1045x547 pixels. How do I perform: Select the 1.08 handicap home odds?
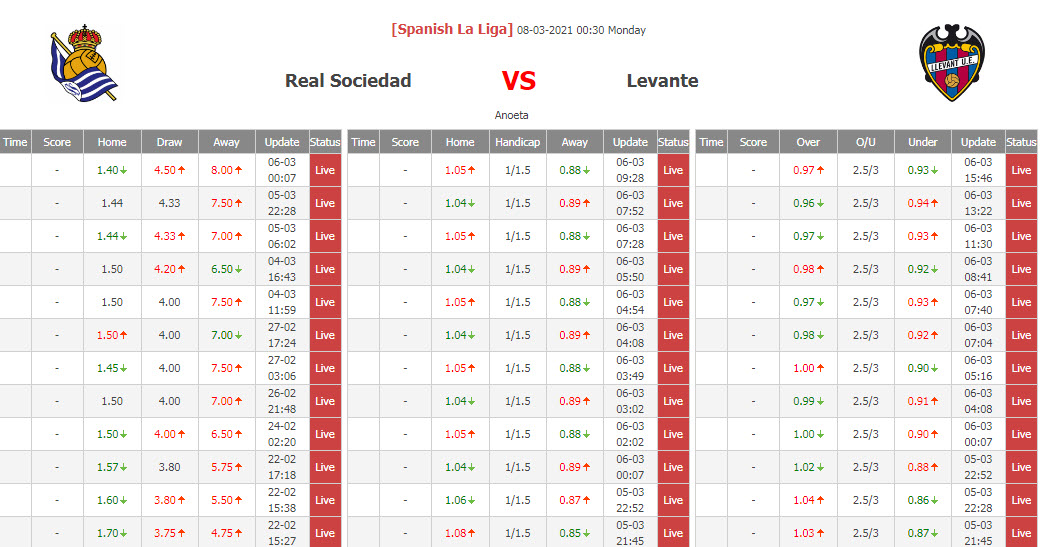[x=459, y=533]
